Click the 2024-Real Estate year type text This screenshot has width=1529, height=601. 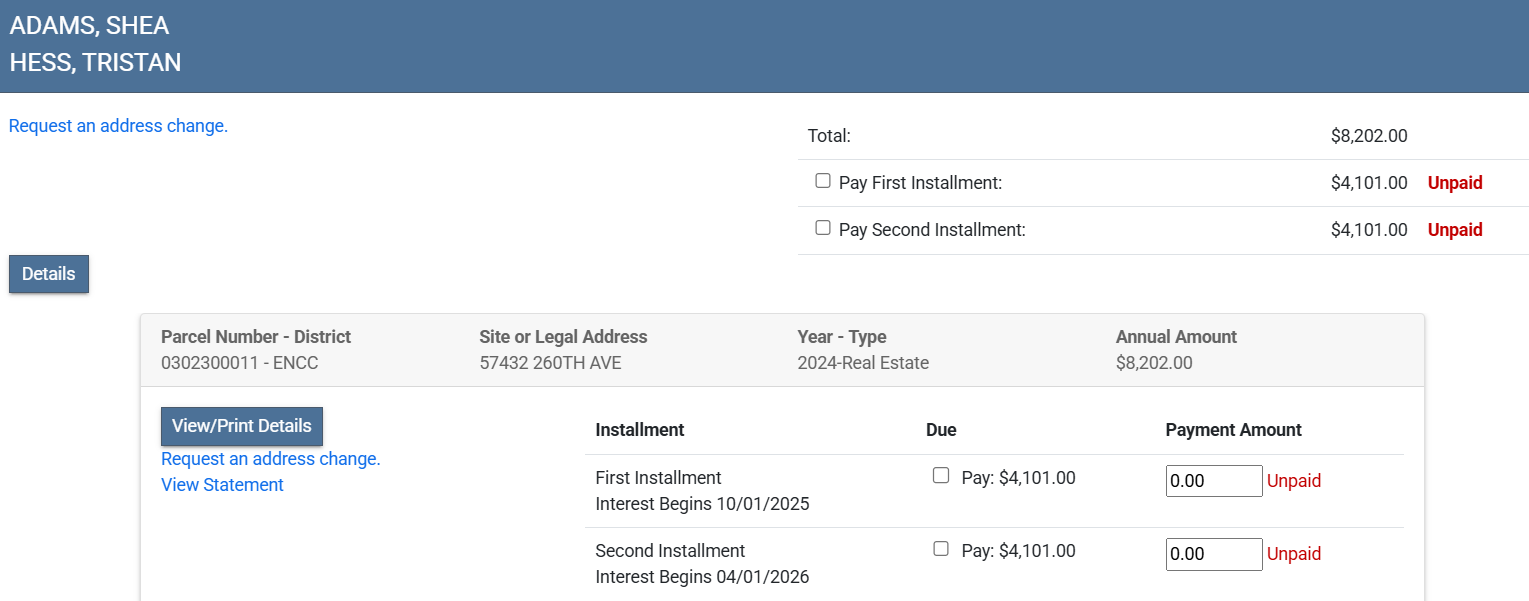coord(863,363)
